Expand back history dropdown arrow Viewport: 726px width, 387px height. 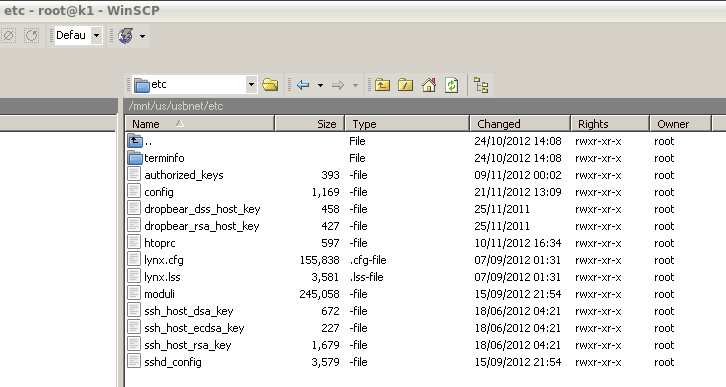320,85
